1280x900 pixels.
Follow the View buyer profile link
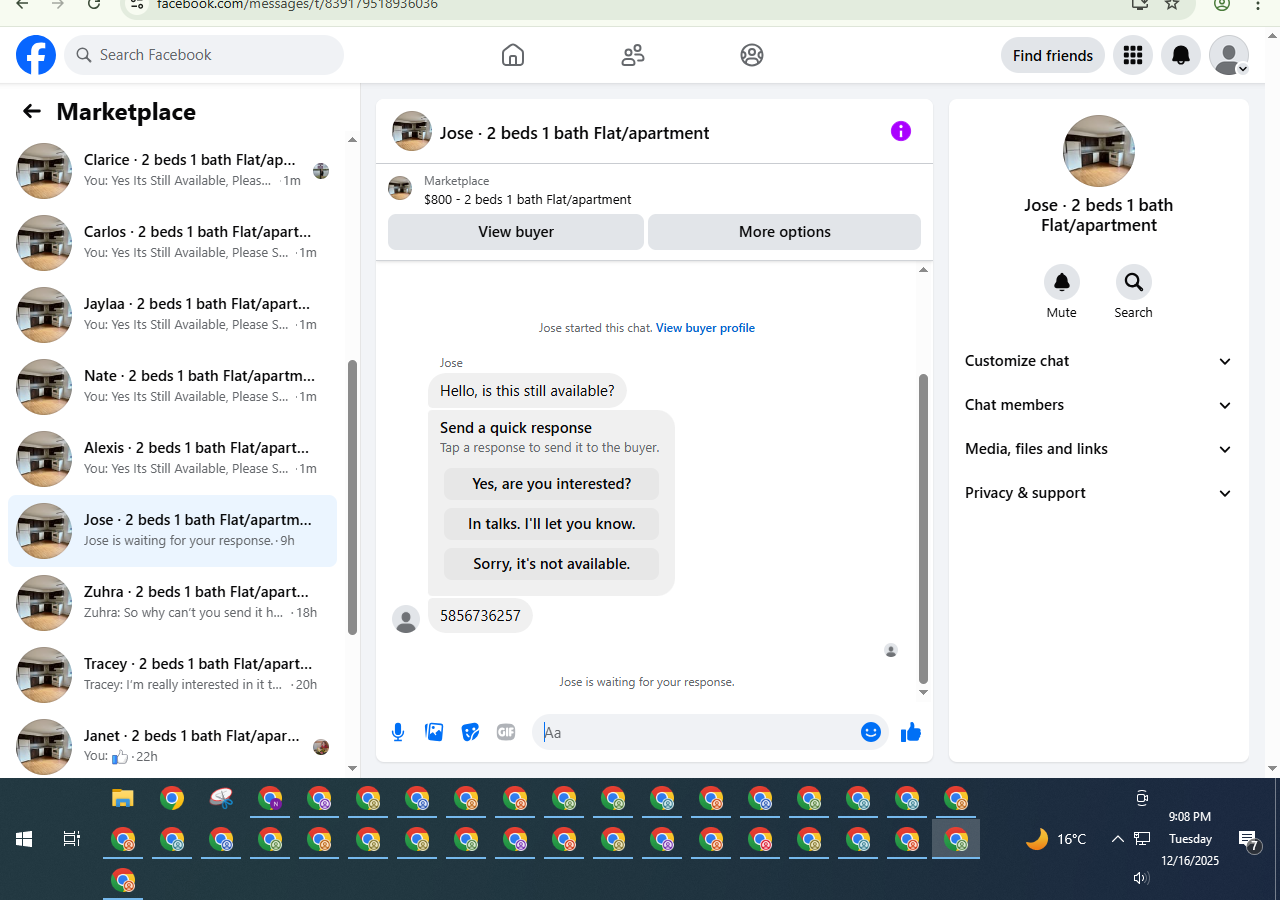click(x=705, y=328)
